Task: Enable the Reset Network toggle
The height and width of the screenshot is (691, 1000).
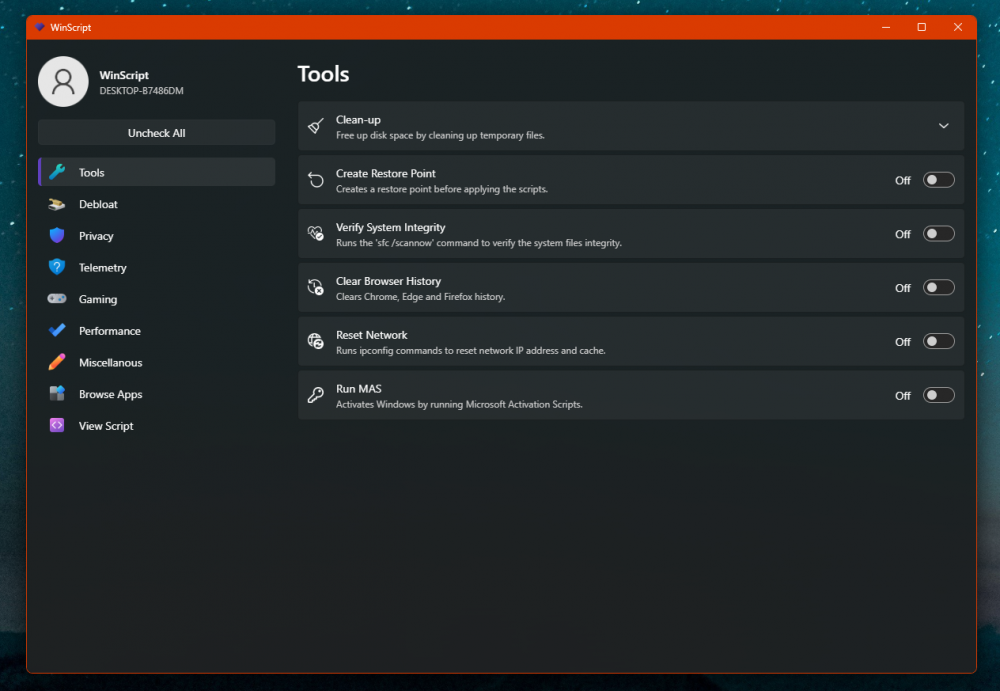Action: 938,342
